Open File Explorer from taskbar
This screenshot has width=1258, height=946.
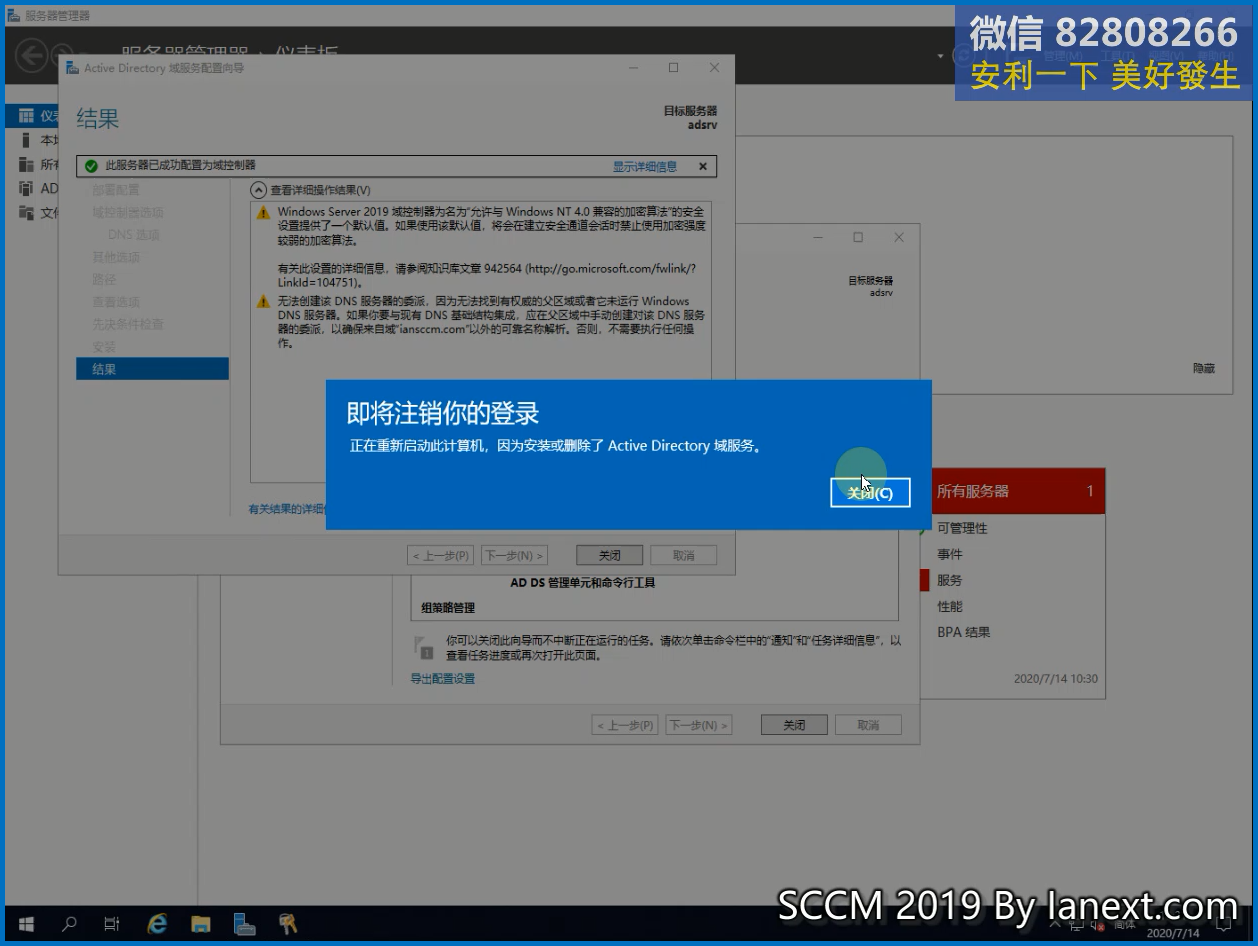click(201, 924)
